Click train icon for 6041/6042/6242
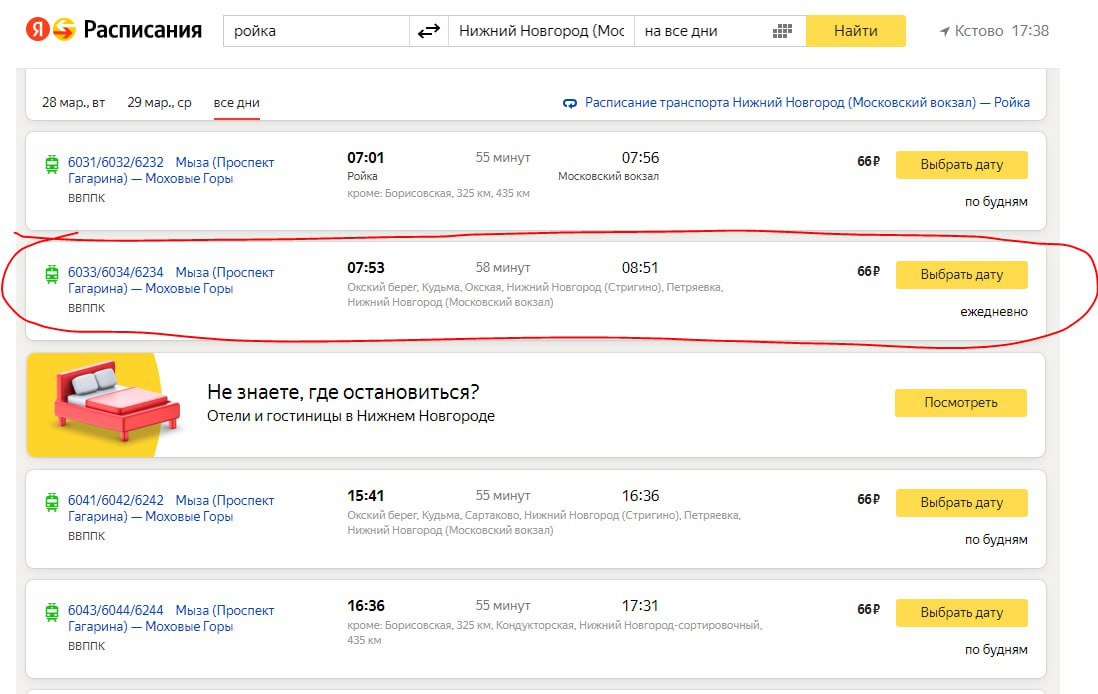 [52, 502]
